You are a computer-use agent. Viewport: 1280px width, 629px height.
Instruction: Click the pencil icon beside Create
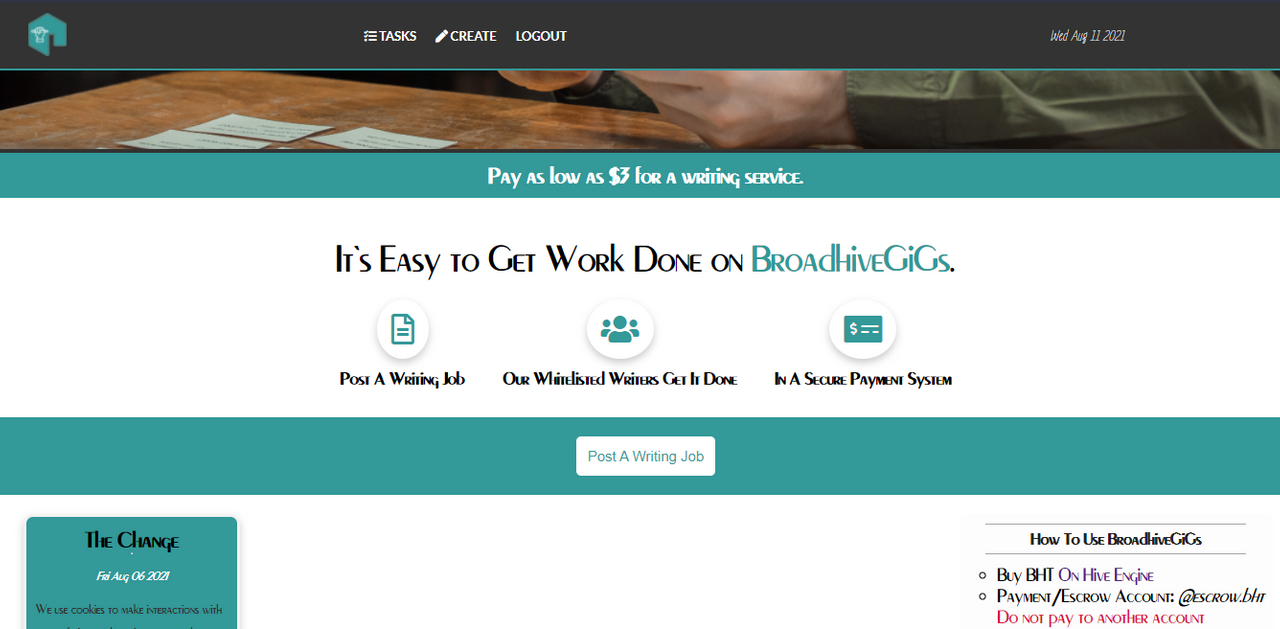(441, 36)
